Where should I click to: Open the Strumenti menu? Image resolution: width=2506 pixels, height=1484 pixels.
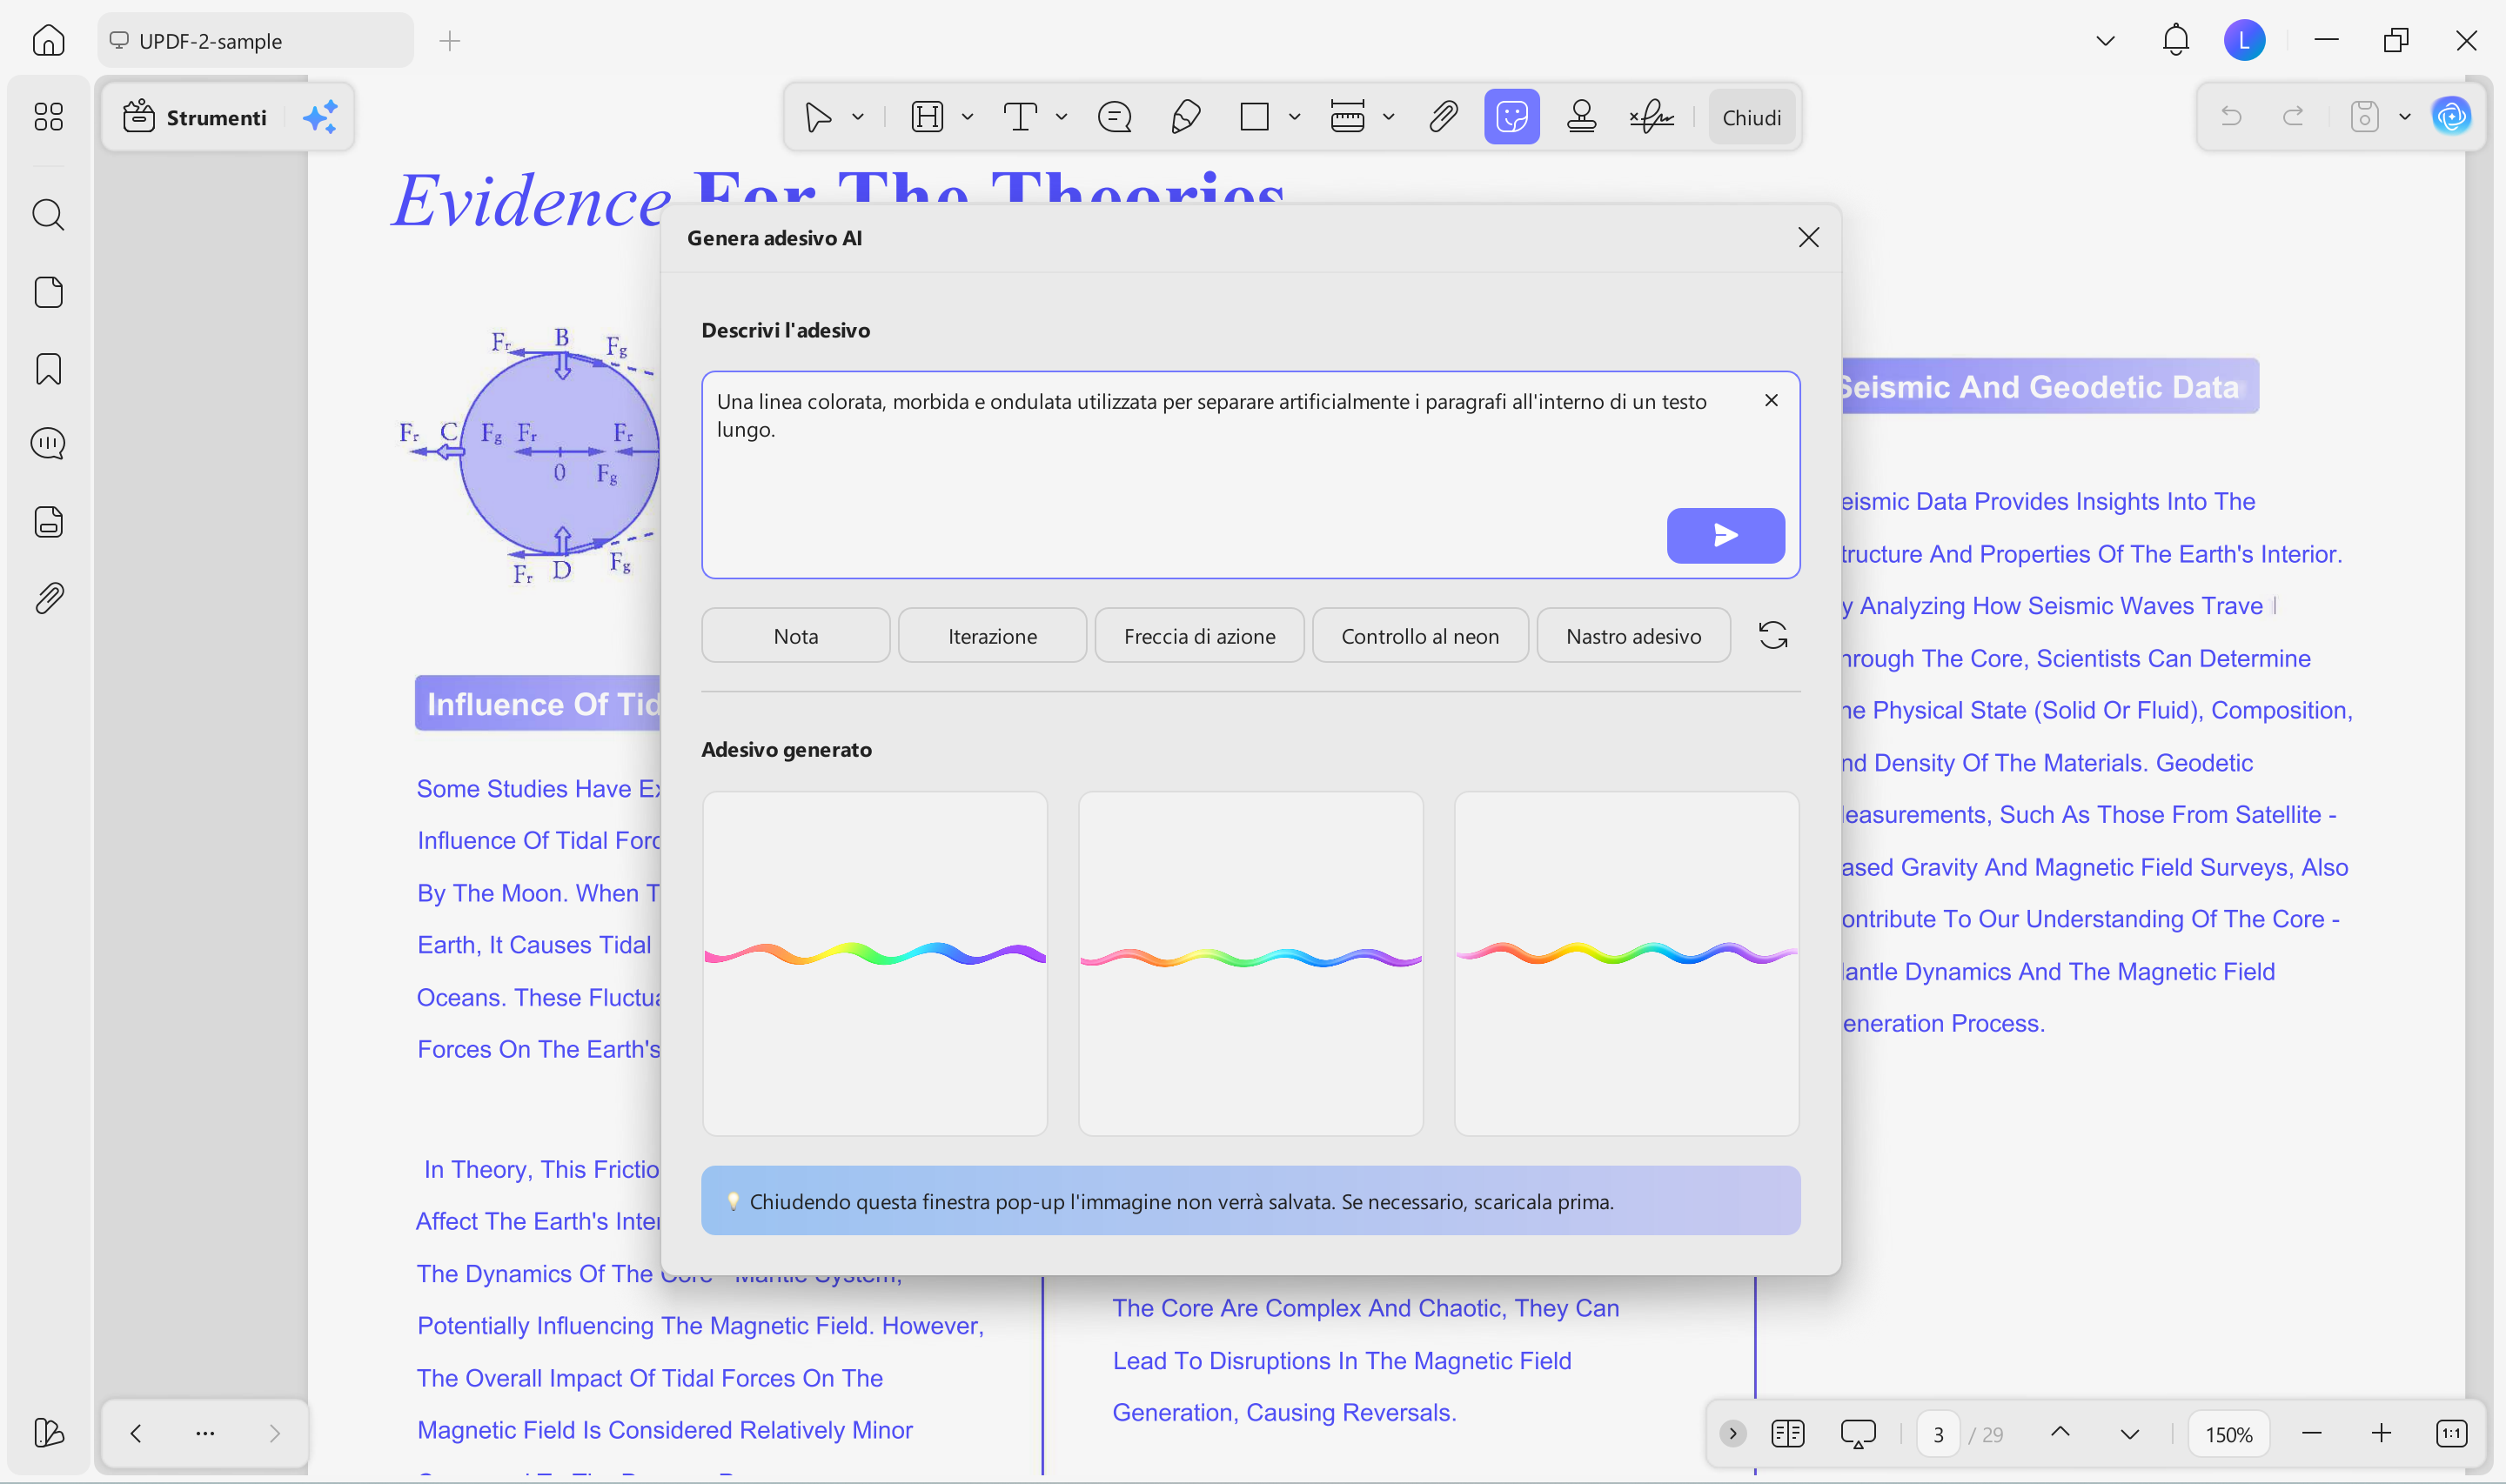coord(196,117)
